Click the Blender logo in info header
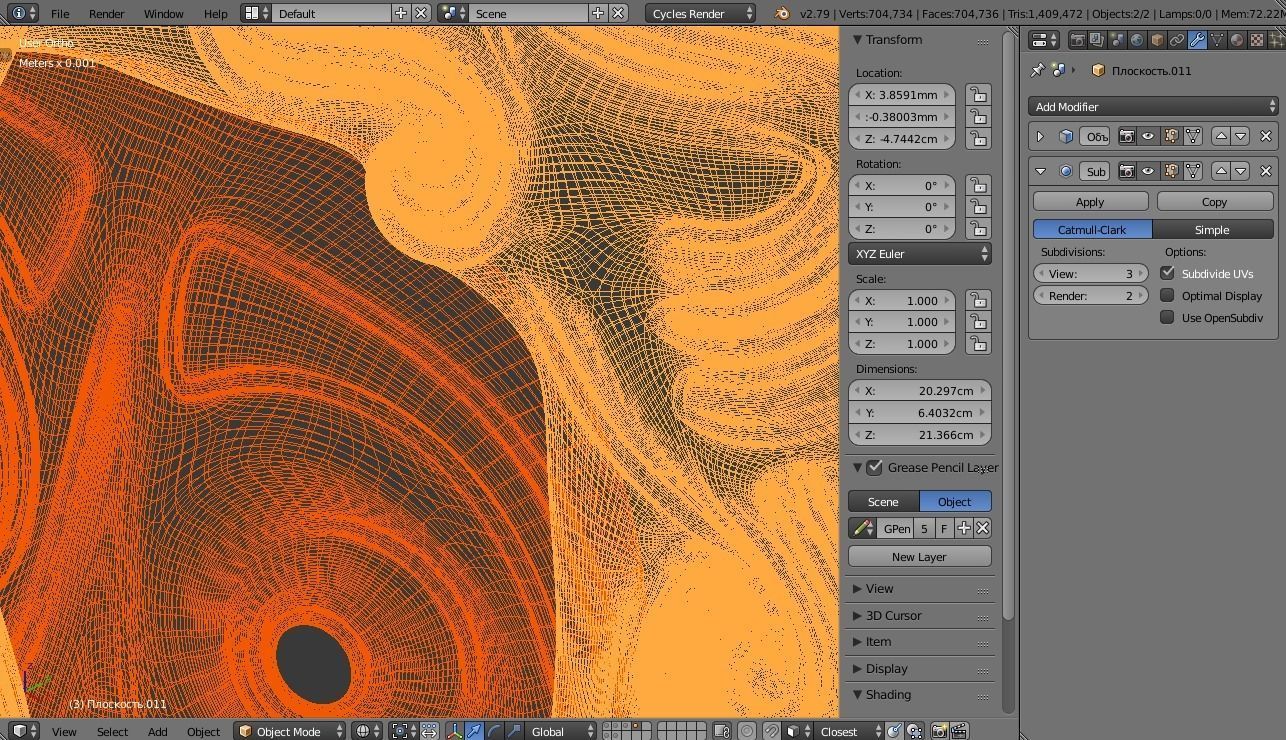Viewport: 1286px width, 740px height. pos(782,13)
